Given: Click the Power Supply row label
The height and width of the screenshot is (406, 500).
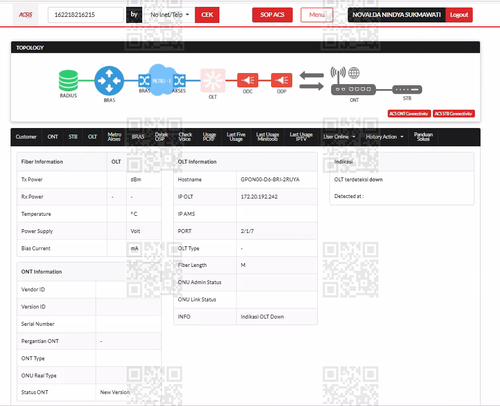Looking at the screenshot, I should point(37,231).
